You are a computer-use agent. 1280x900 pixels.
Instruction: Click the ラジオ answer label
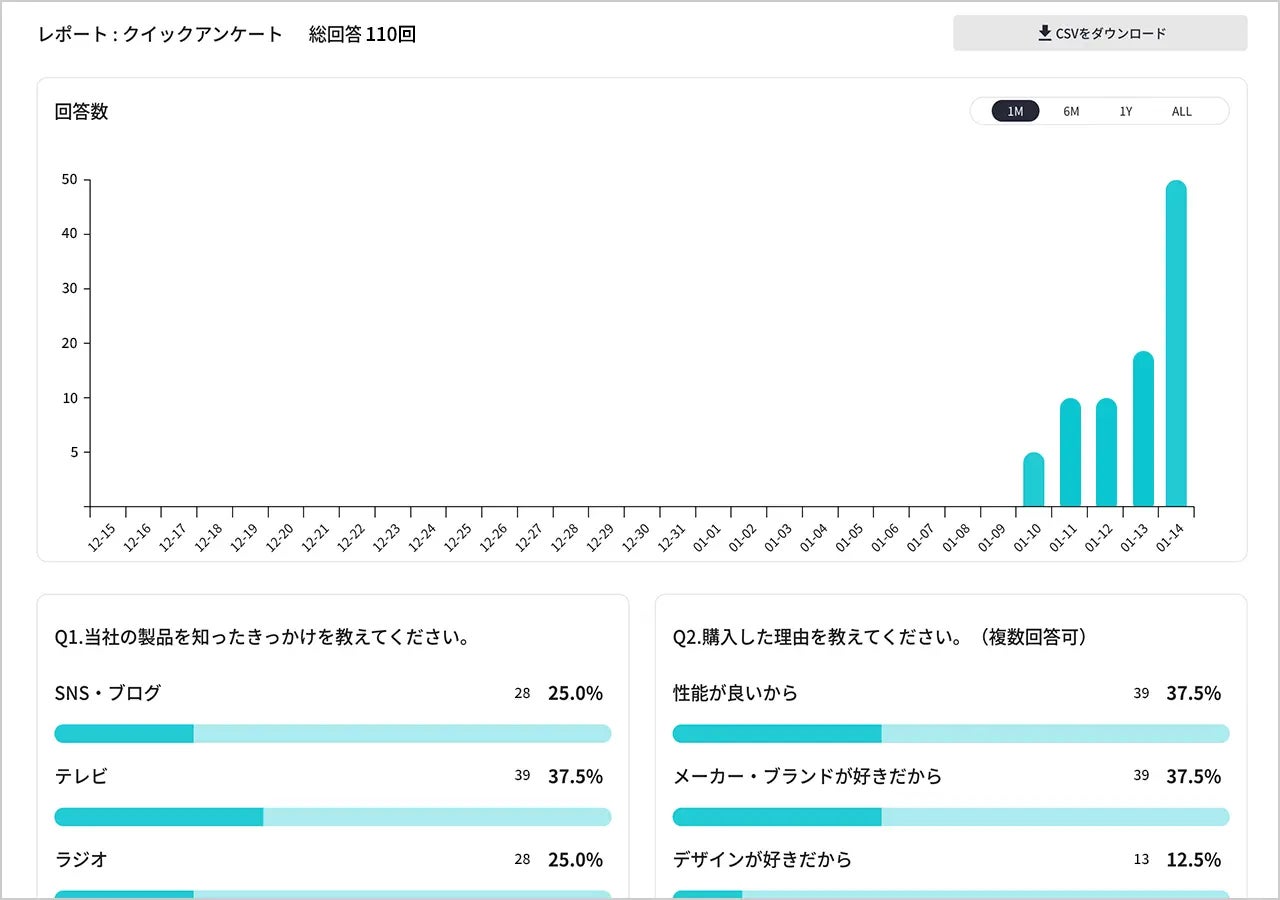[81, 860]
